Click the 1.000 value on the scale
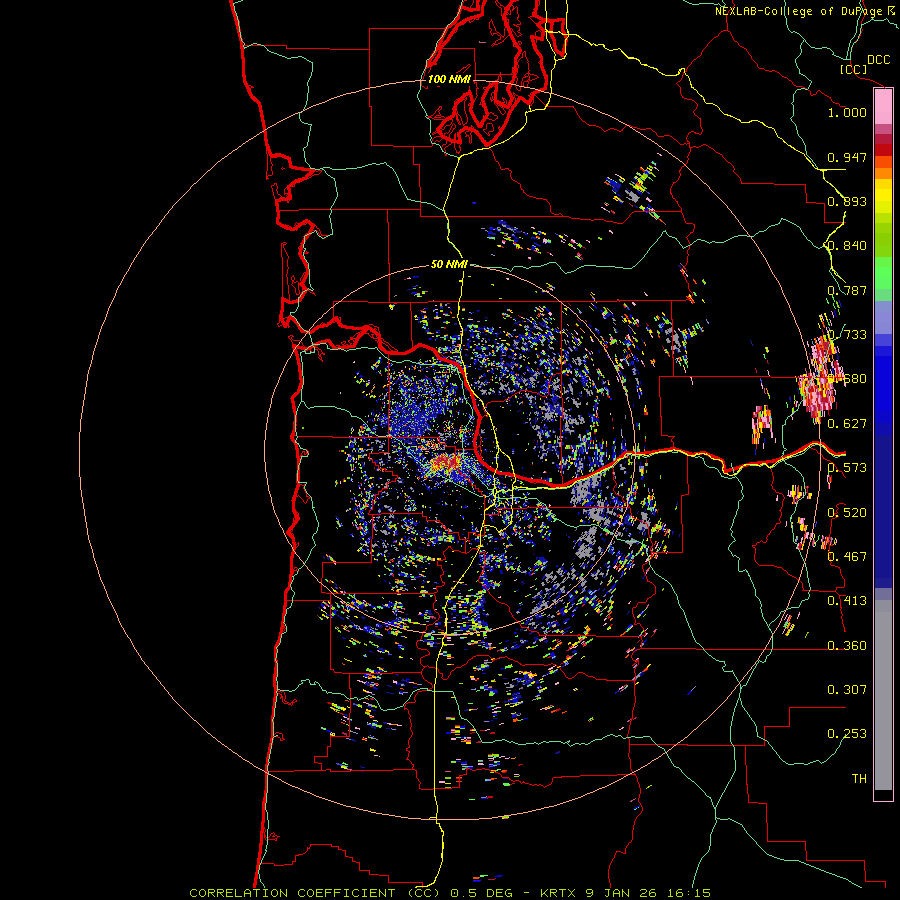 (x=847, y=112)
